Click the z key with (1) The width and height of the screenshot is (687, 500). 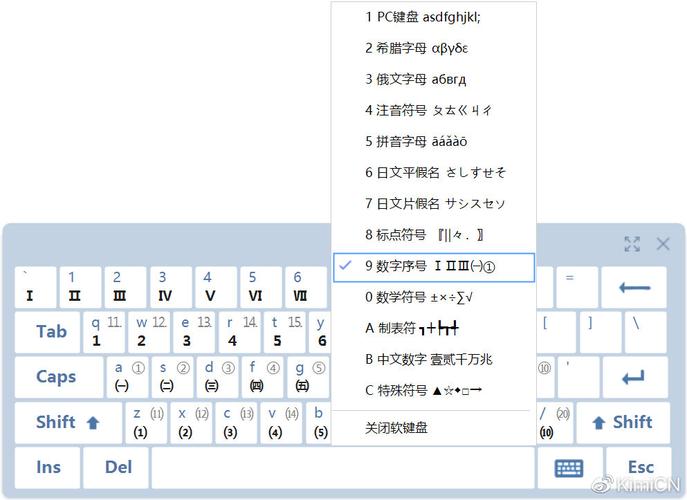coord(146,423)
